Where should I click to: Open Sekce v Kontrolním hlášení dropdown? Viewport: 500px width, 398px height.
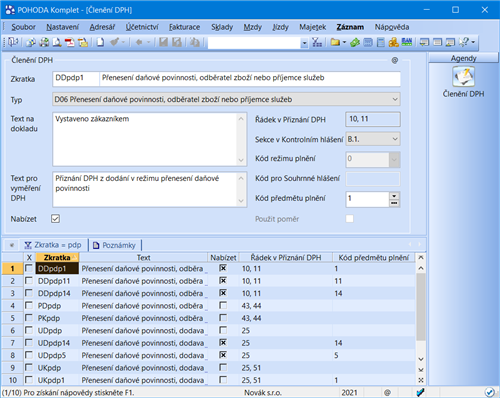(373, 139)
